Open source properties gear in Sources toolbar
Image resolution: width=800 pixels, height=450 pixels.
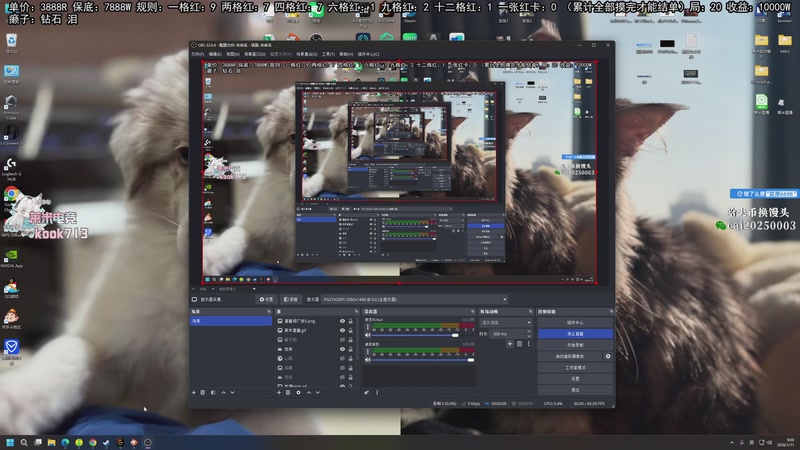tap(298, 392)
